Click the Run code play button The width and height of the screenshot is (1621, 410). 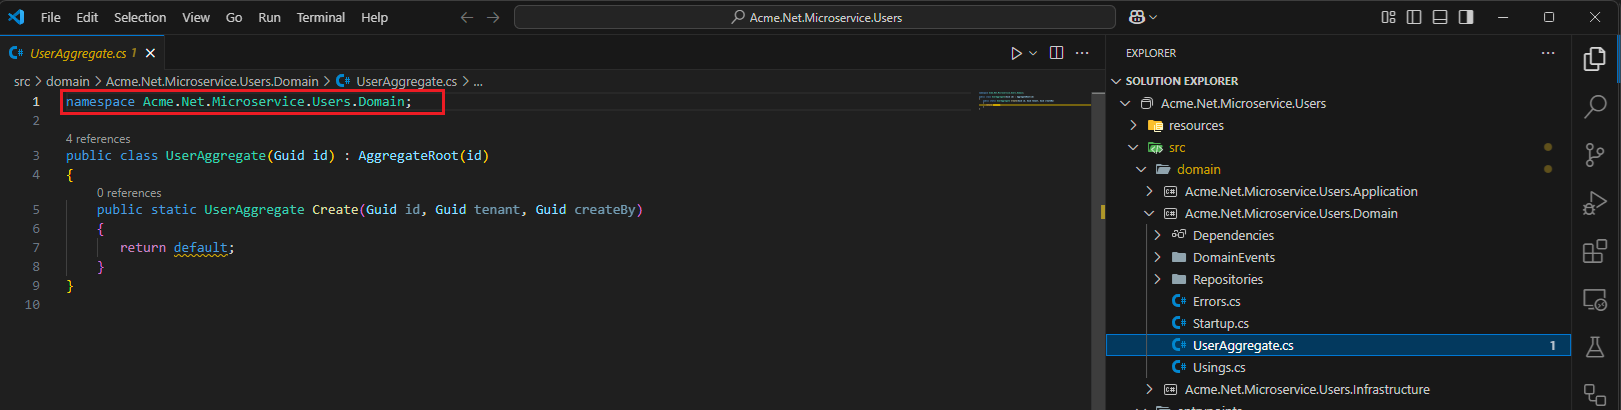1016,53
